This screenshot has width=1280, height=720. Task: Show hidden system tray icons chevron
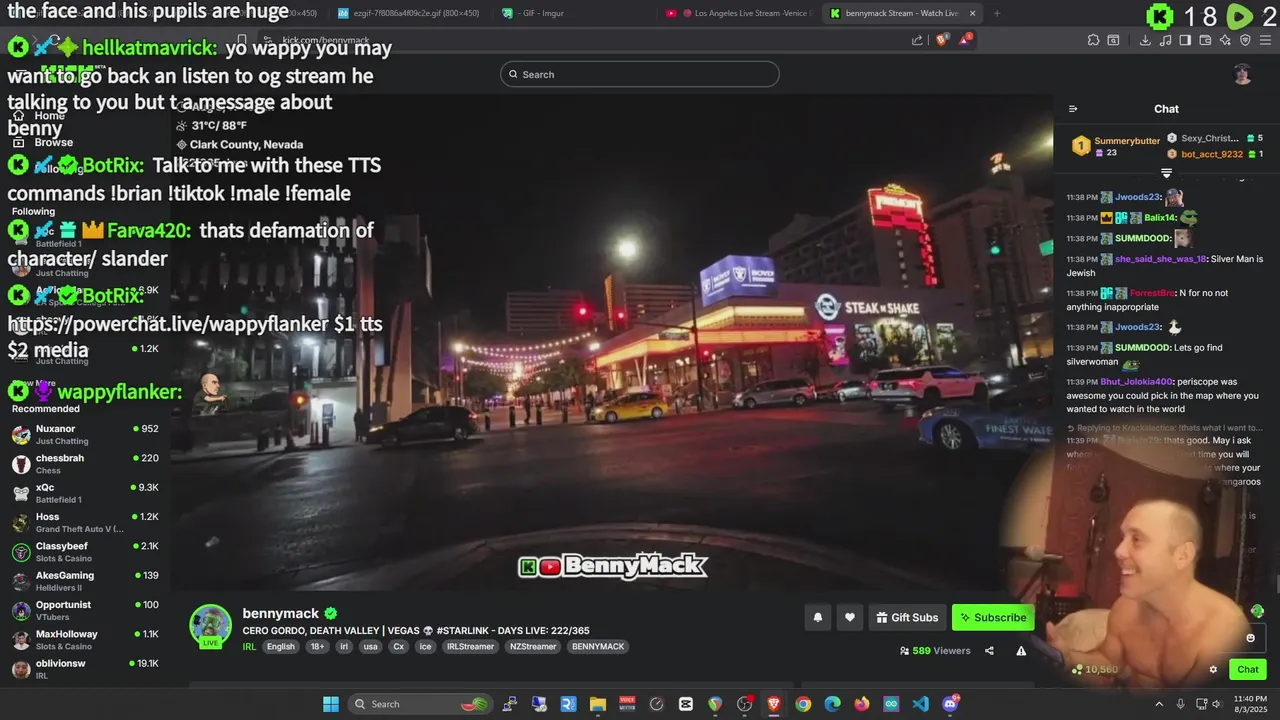1159,704
